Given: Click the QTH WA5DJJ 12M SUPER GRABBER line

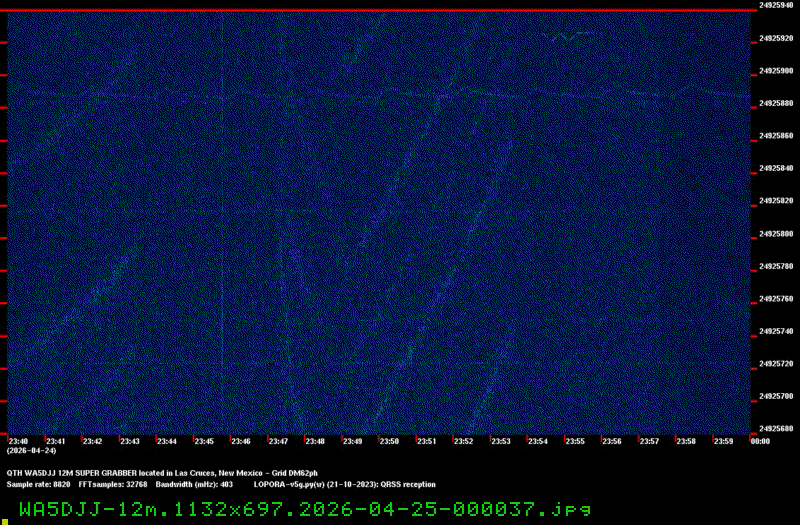Looking at the screenshot, I should click(162, 473).
